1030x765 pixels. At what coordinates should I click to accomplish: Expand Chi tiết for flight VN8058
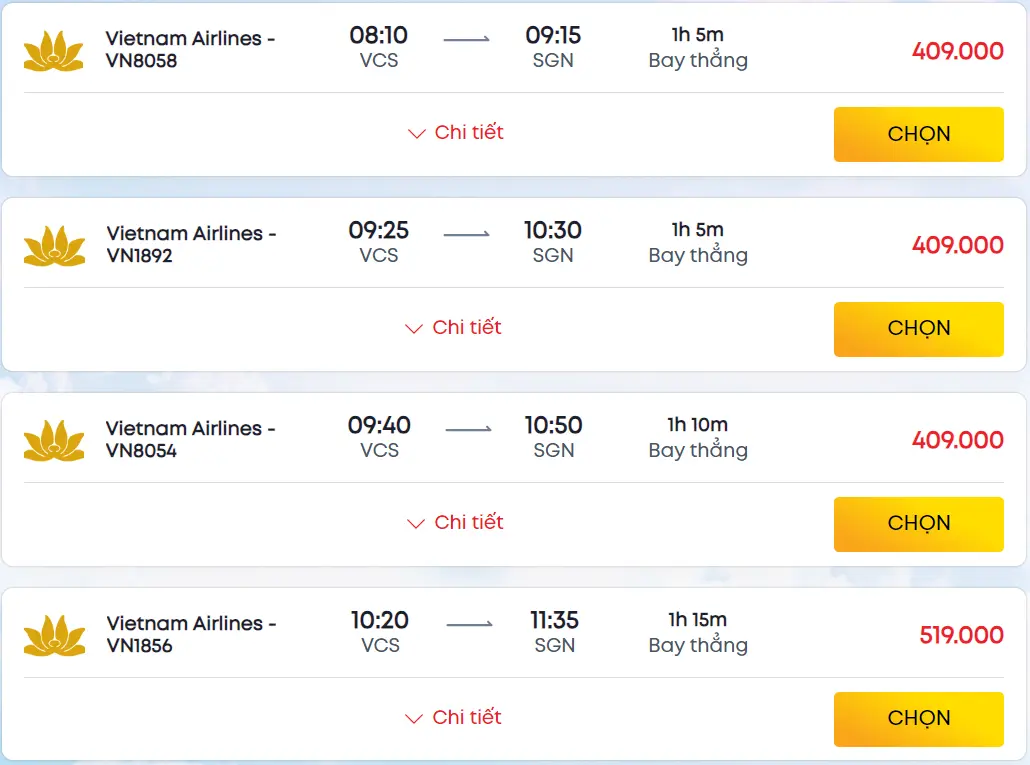(x=456, y=133)
